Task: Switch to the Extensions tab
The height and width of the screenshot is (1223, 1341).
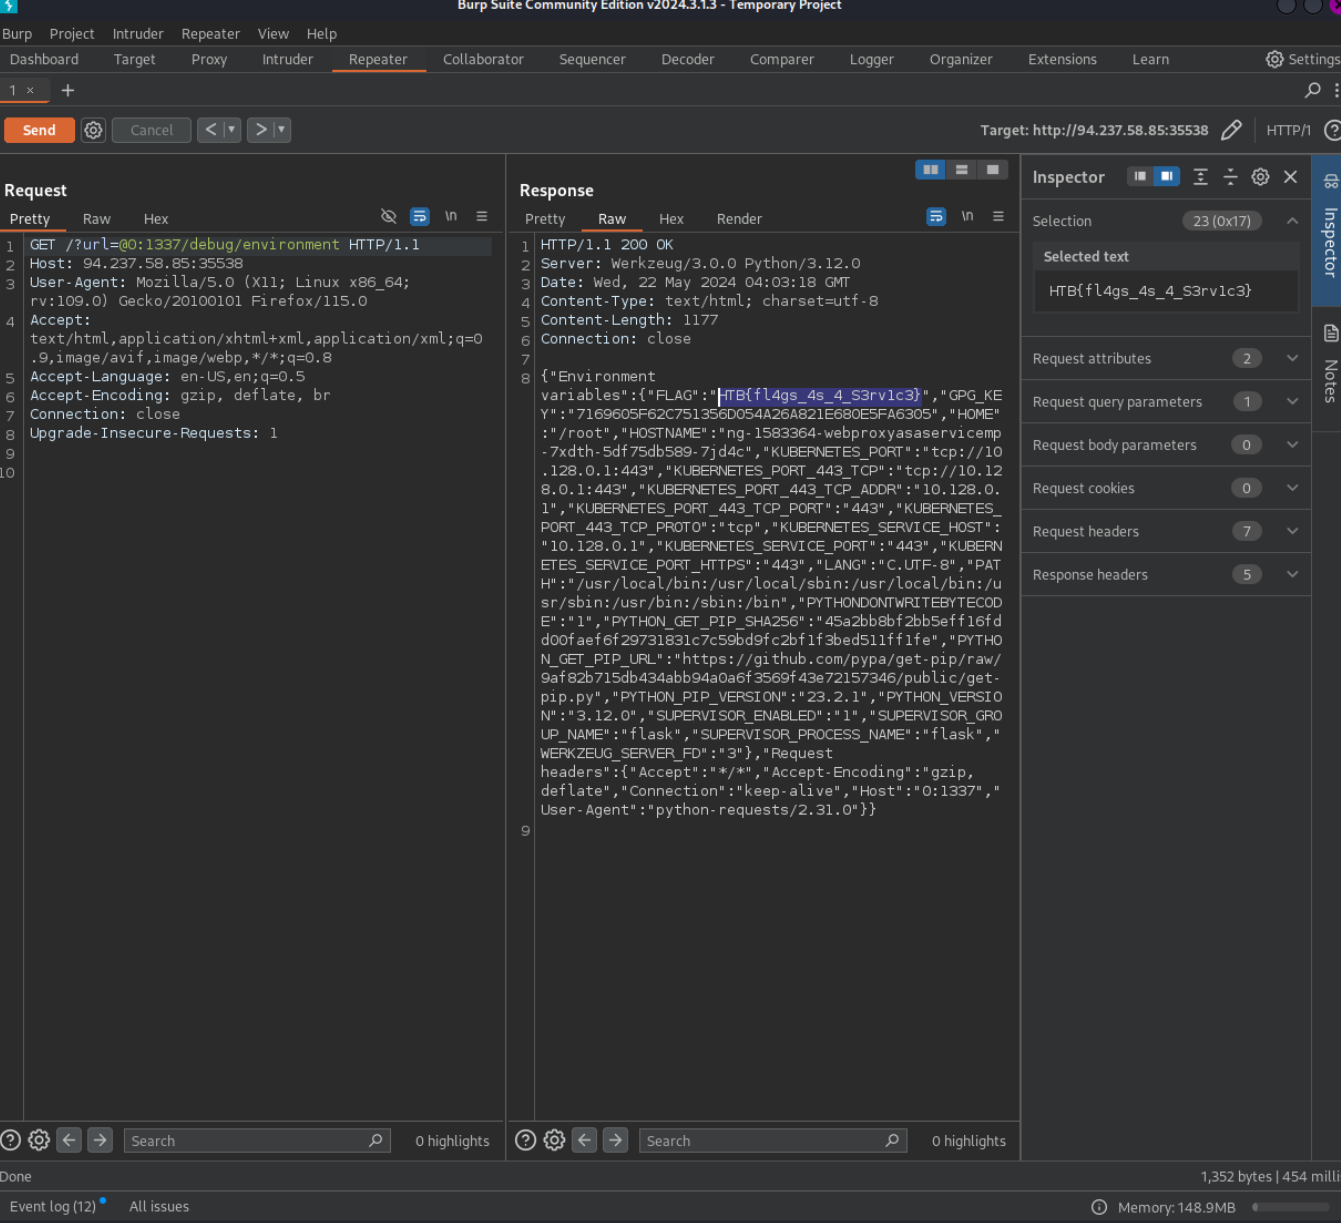Action: click(x=1062, y=59)
